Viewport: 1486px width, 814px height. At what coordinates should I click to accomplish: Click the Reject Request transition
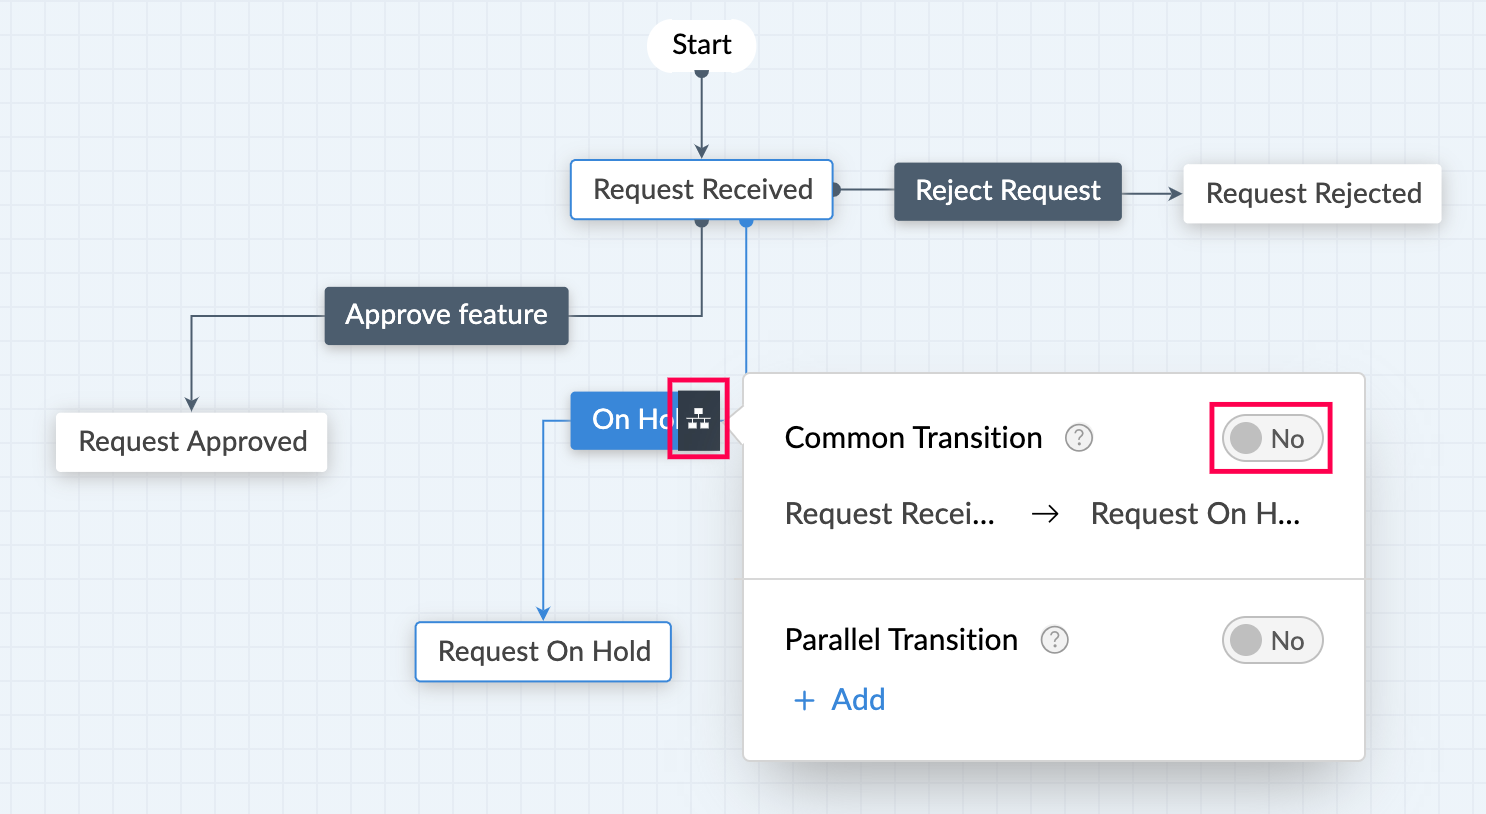(x=1007, y=191)
